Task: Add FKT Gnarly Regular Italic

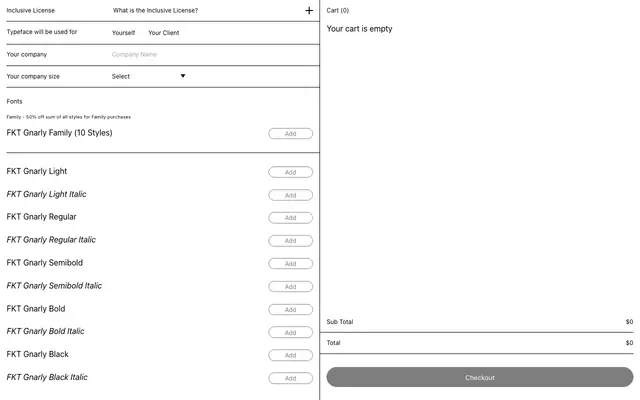Action: (x=291, y=241)
